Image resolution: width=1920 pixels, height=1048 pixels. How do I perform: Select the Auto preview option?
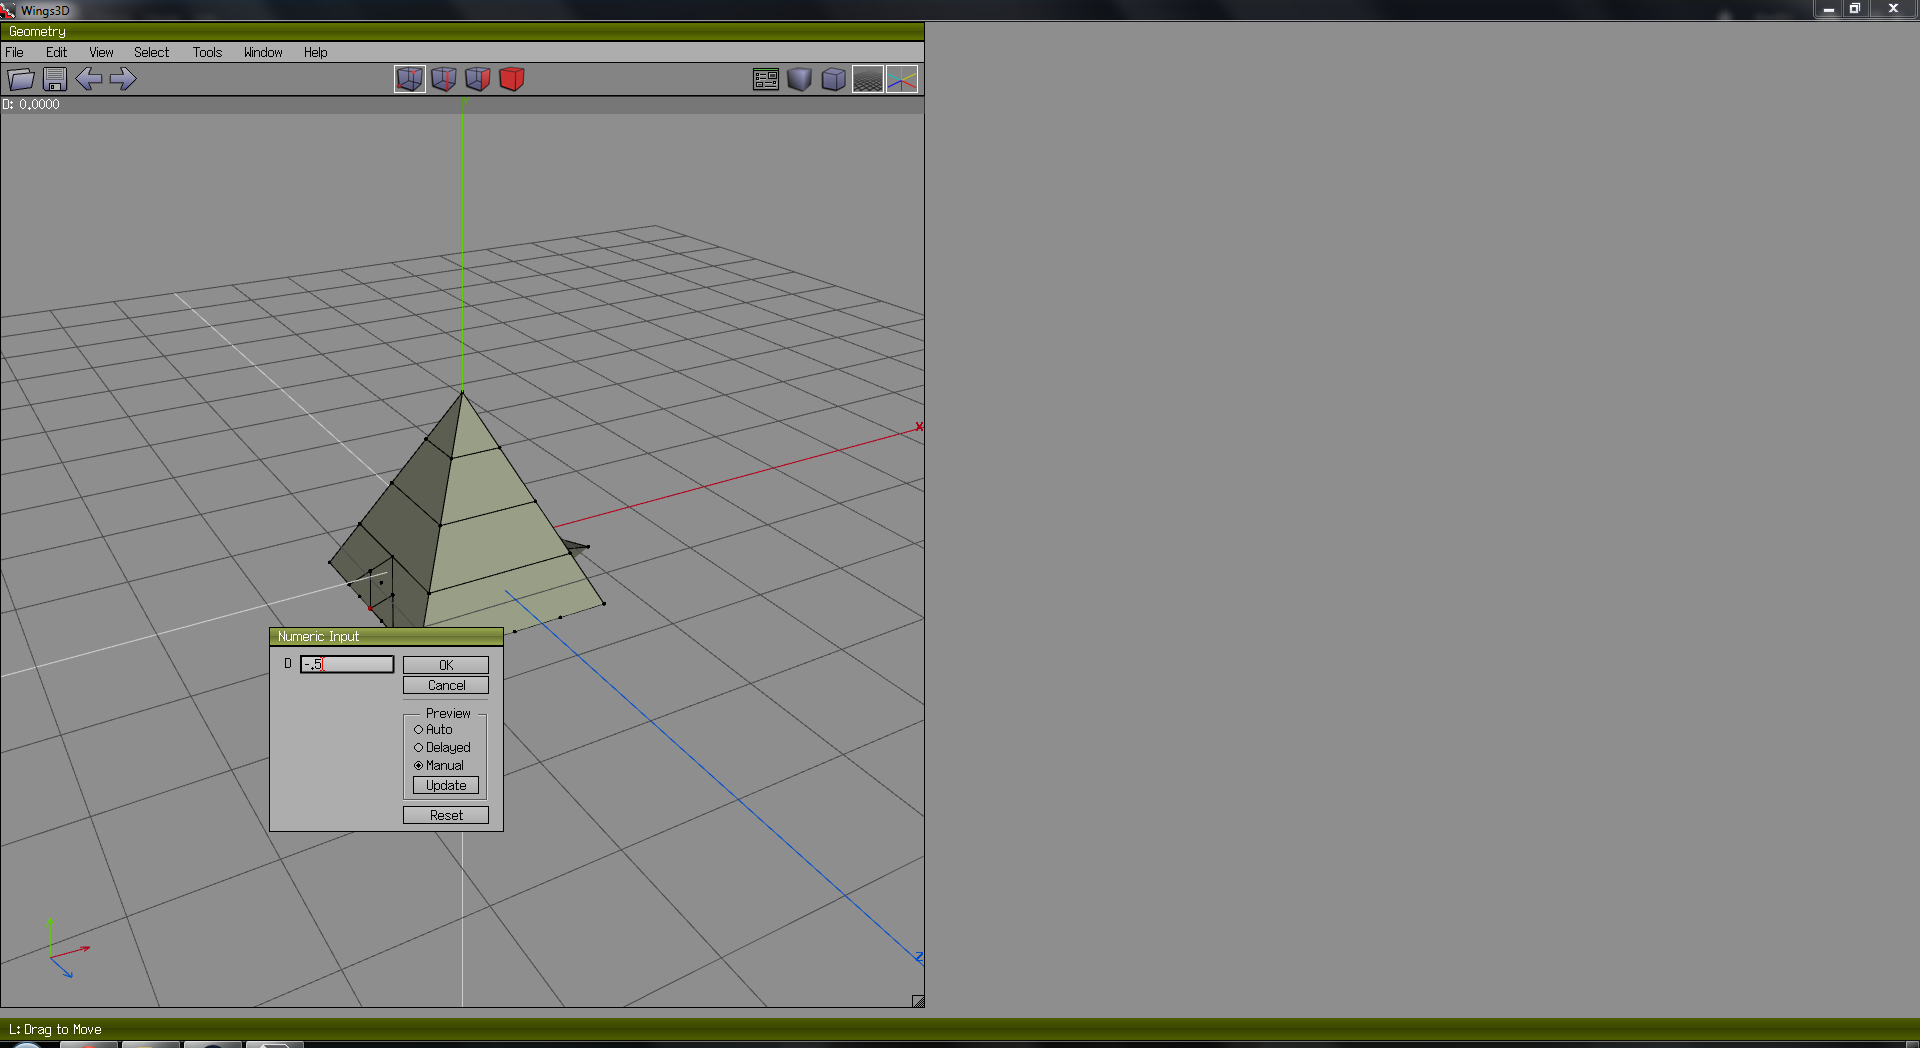[433, 730]
